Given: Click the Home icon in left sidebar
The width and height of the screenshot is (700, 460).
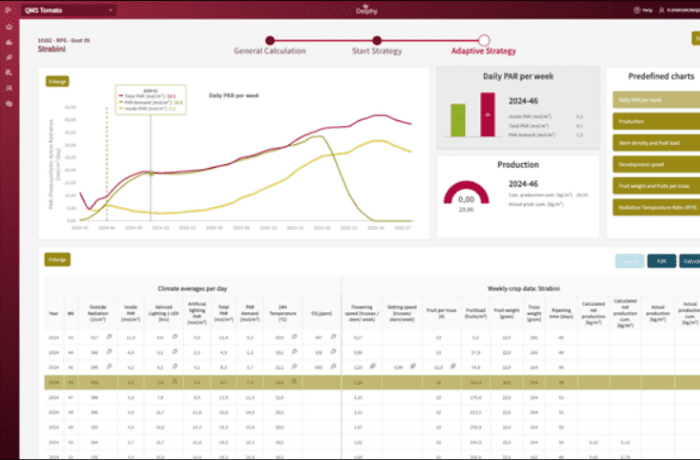Looking at the screenshot, I should point(9,27).
